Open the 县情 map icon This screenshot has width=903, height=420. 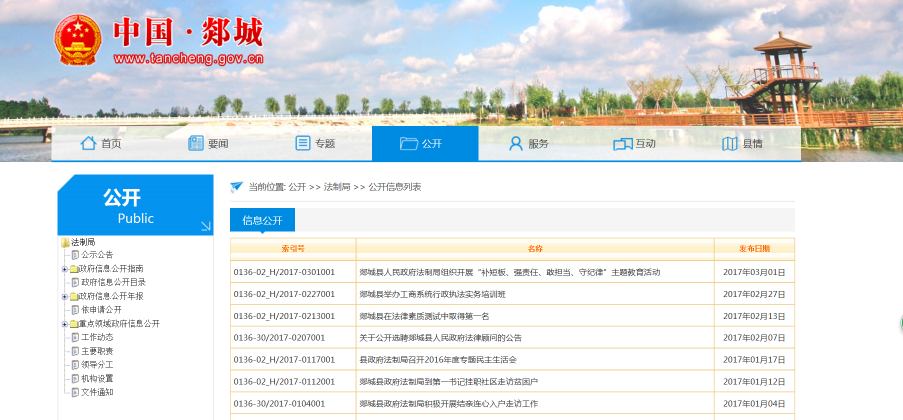730,143
